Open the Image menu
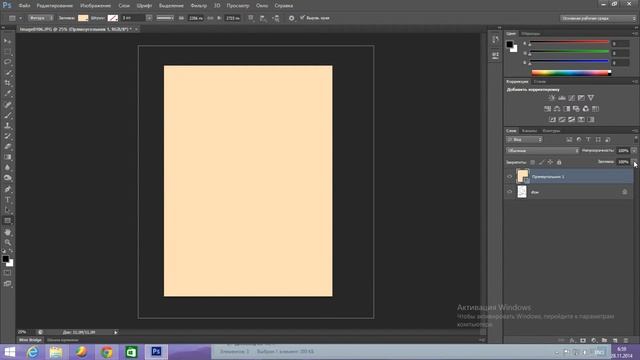This screenshot has width=640, height=360. pyautogui.click(x=96, y=6)
